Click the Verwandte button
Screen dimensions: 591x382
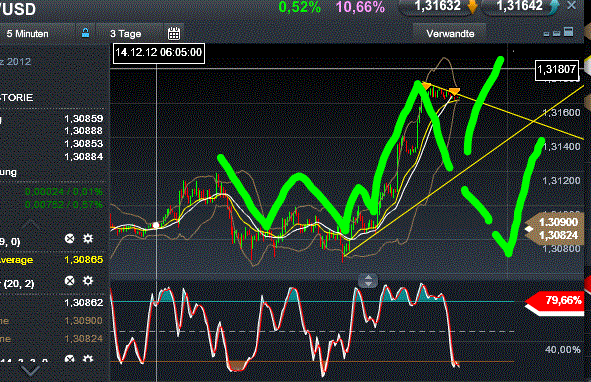tap(450, 34)
